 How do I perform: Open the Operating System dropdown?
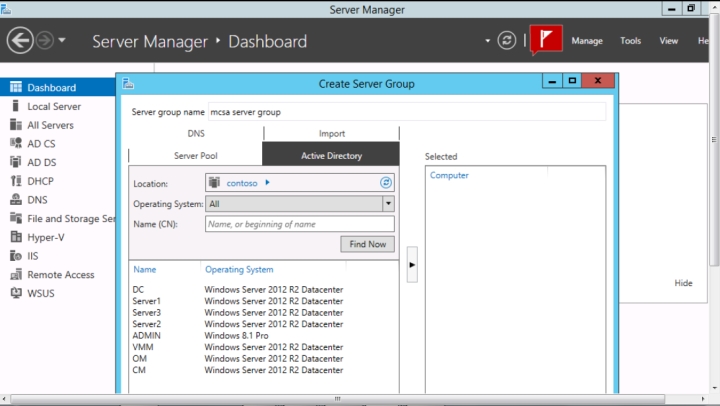point(388,204)
